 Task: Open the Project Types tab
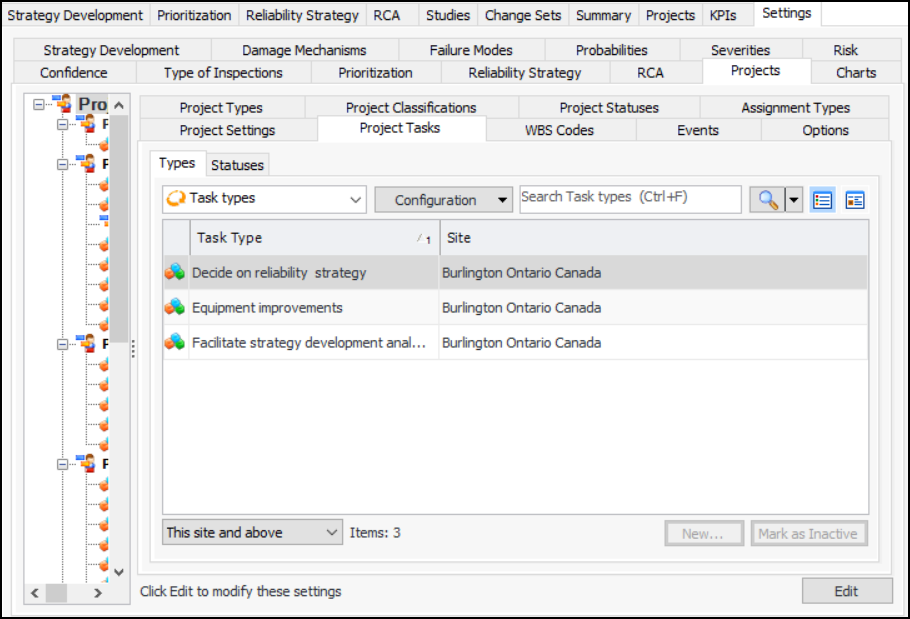221,107
